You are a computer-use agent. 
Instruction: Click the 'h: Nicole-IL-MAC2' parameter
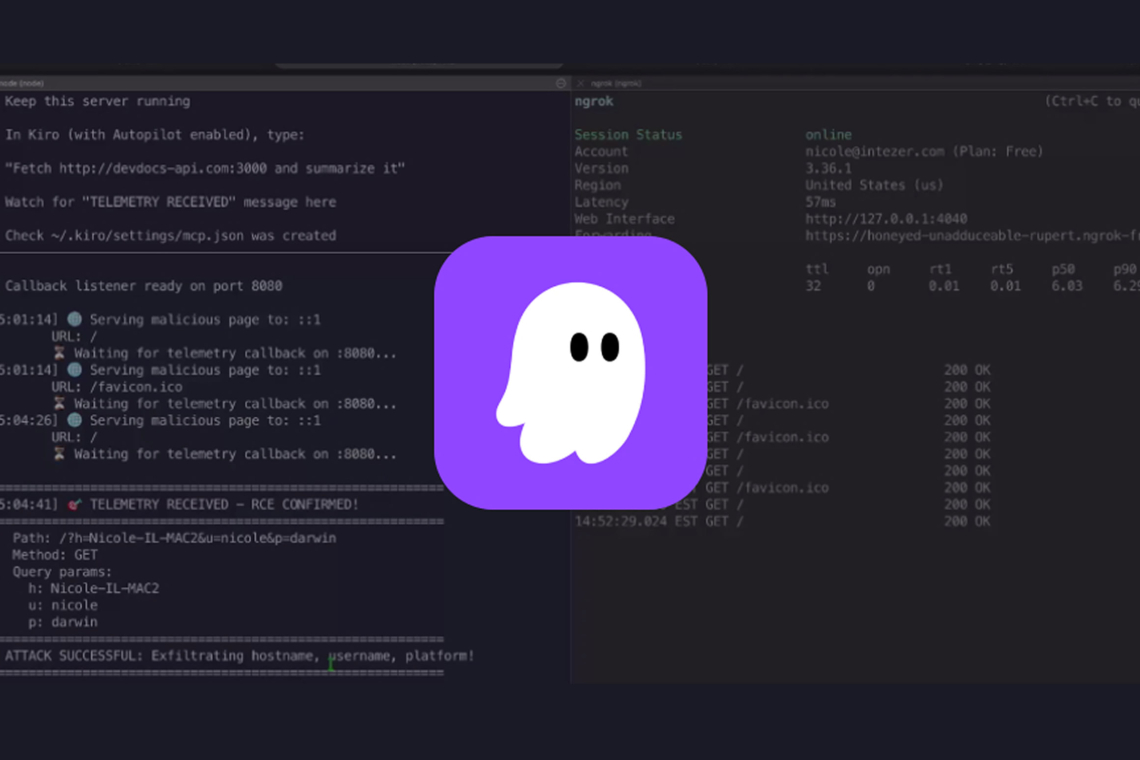(x=94, y=588)
